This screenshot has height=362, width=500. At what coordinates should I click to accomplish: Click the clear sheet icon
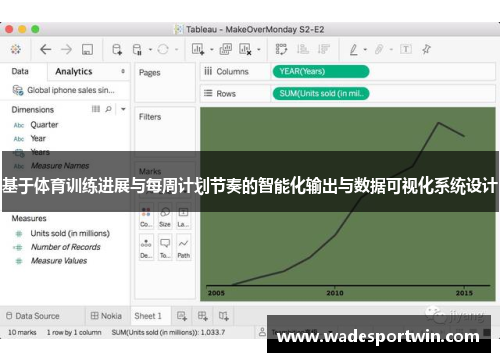[x=245, y=49]
